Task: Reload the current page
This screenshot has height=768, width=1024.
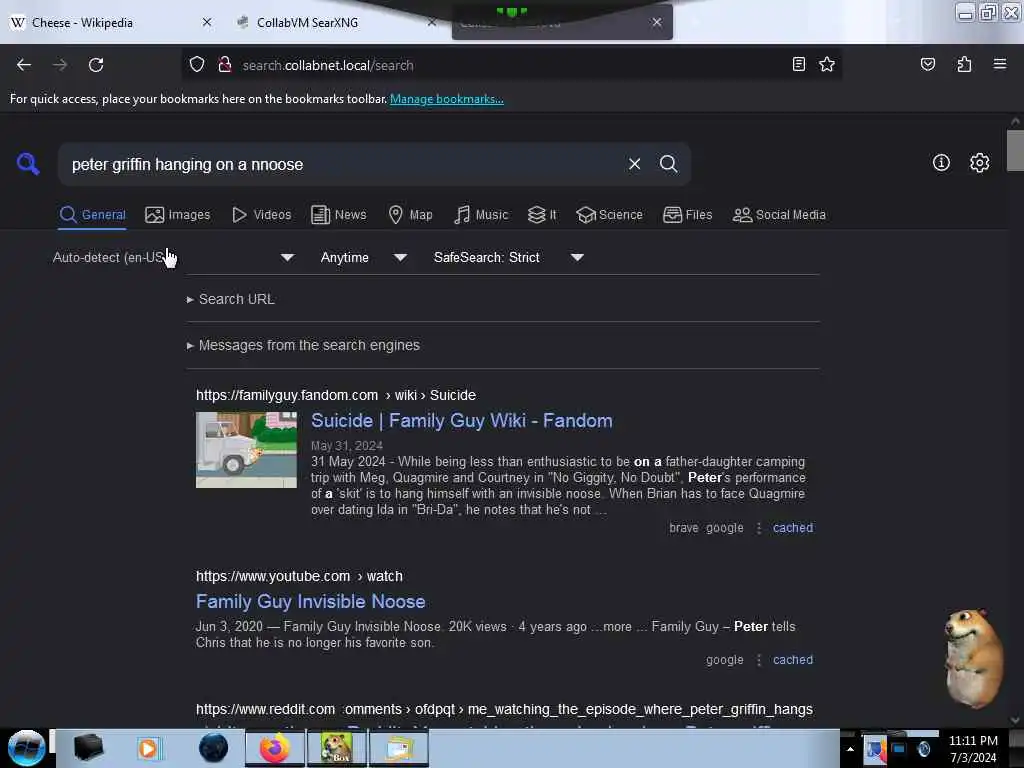Action: [x=96, y=65]
